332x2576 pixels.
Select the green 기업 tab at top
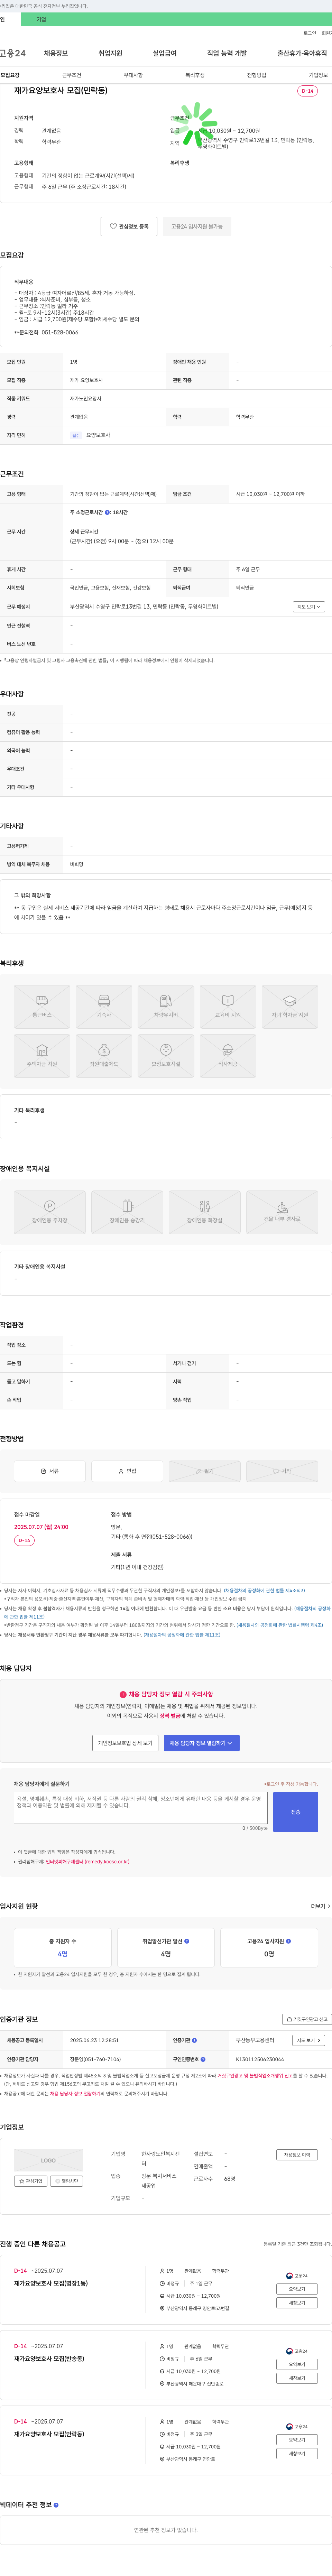[41, 19]
